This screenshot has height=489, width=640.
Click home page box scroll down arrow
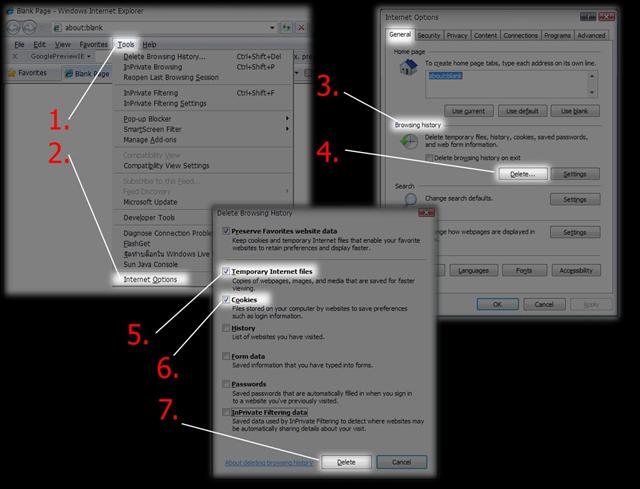point(592,93)
